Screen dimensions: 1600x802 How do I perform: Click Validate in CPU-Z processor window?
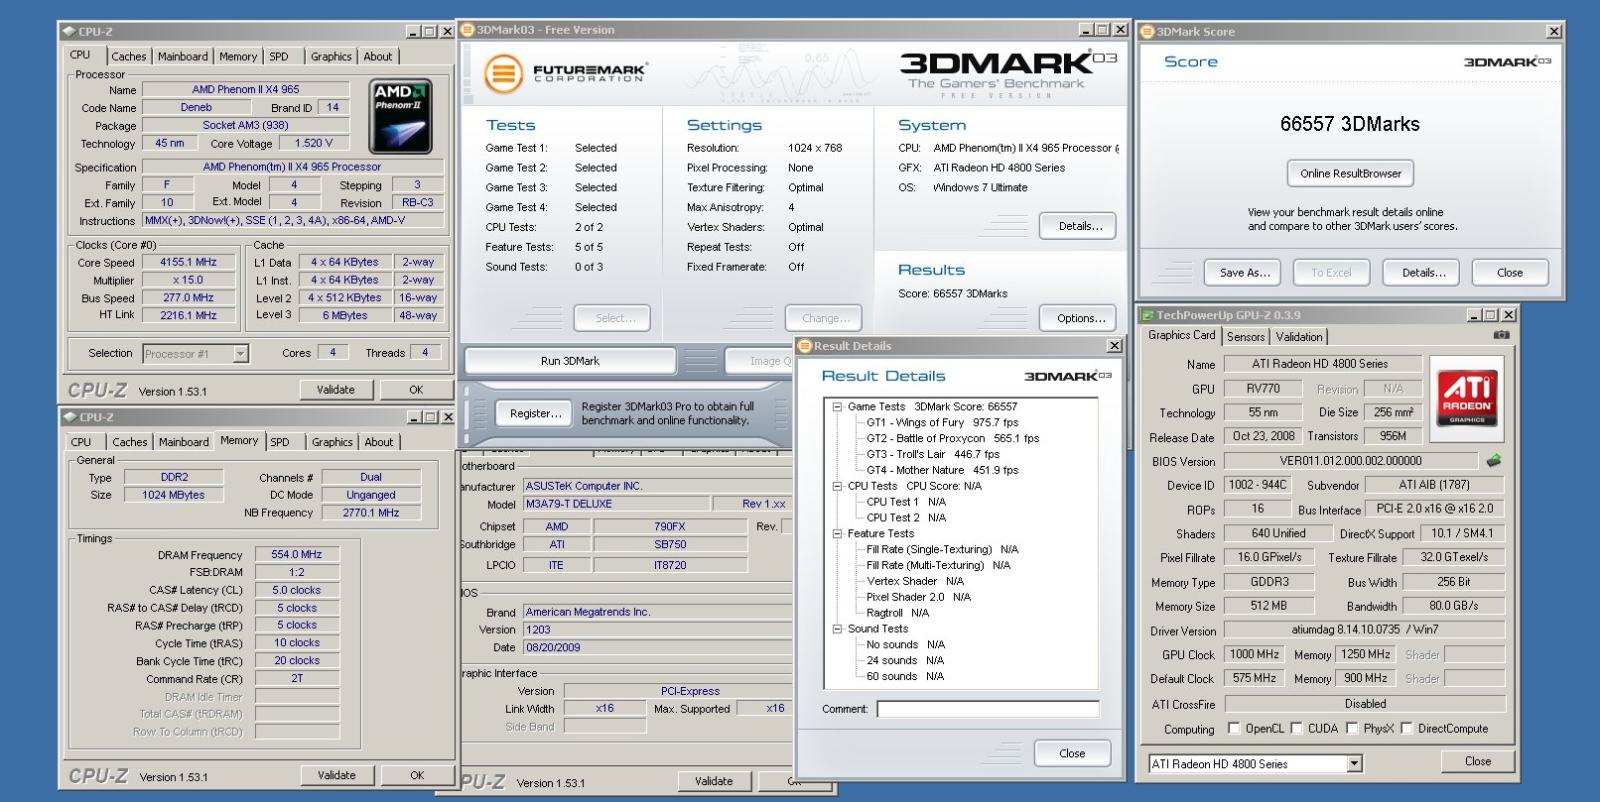click(336, 390)
